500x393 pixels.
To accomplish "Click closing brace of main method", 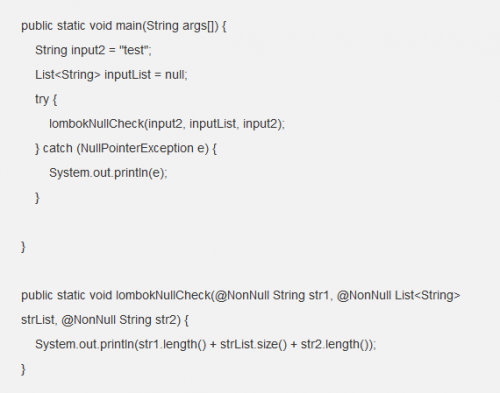I will pos(23,247).
